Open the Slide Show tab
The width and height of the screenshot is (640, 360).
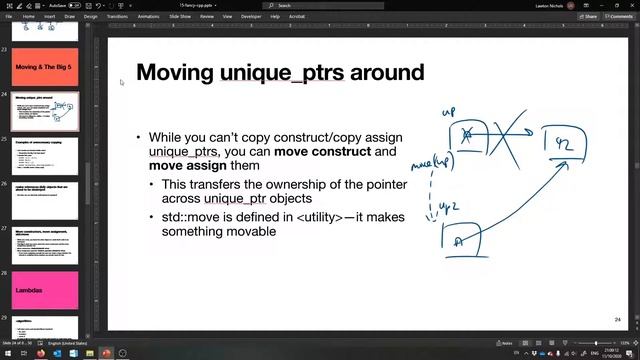point(180,17)
